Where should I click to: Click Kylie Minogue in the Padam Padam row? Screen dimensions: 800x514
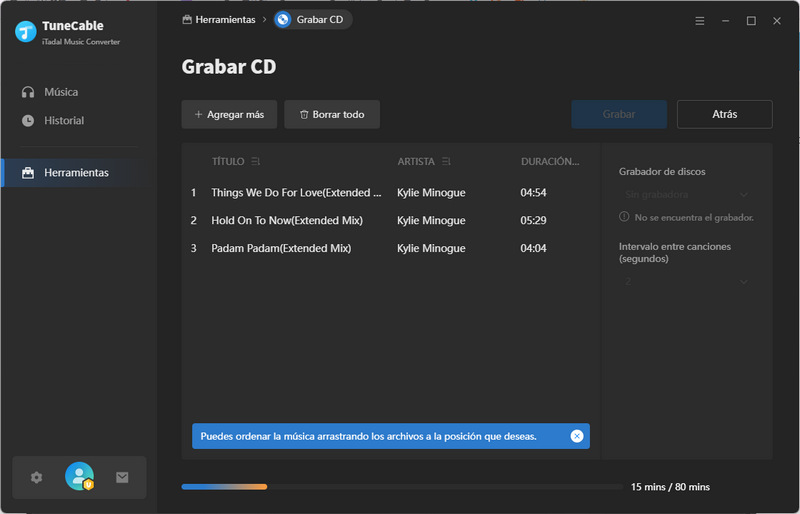coord(431,248)
